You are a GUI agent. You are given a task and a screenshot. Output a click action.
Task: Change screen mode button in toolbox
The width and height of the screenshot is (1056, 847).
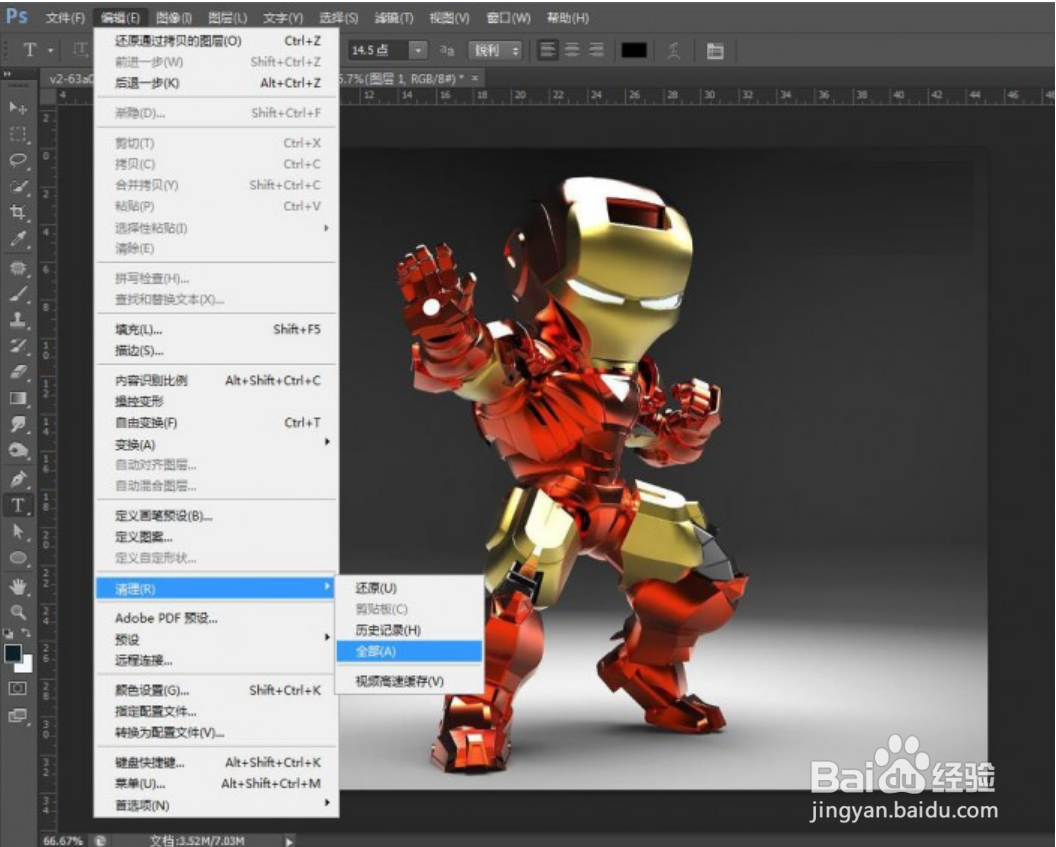(x=18, y=715)
